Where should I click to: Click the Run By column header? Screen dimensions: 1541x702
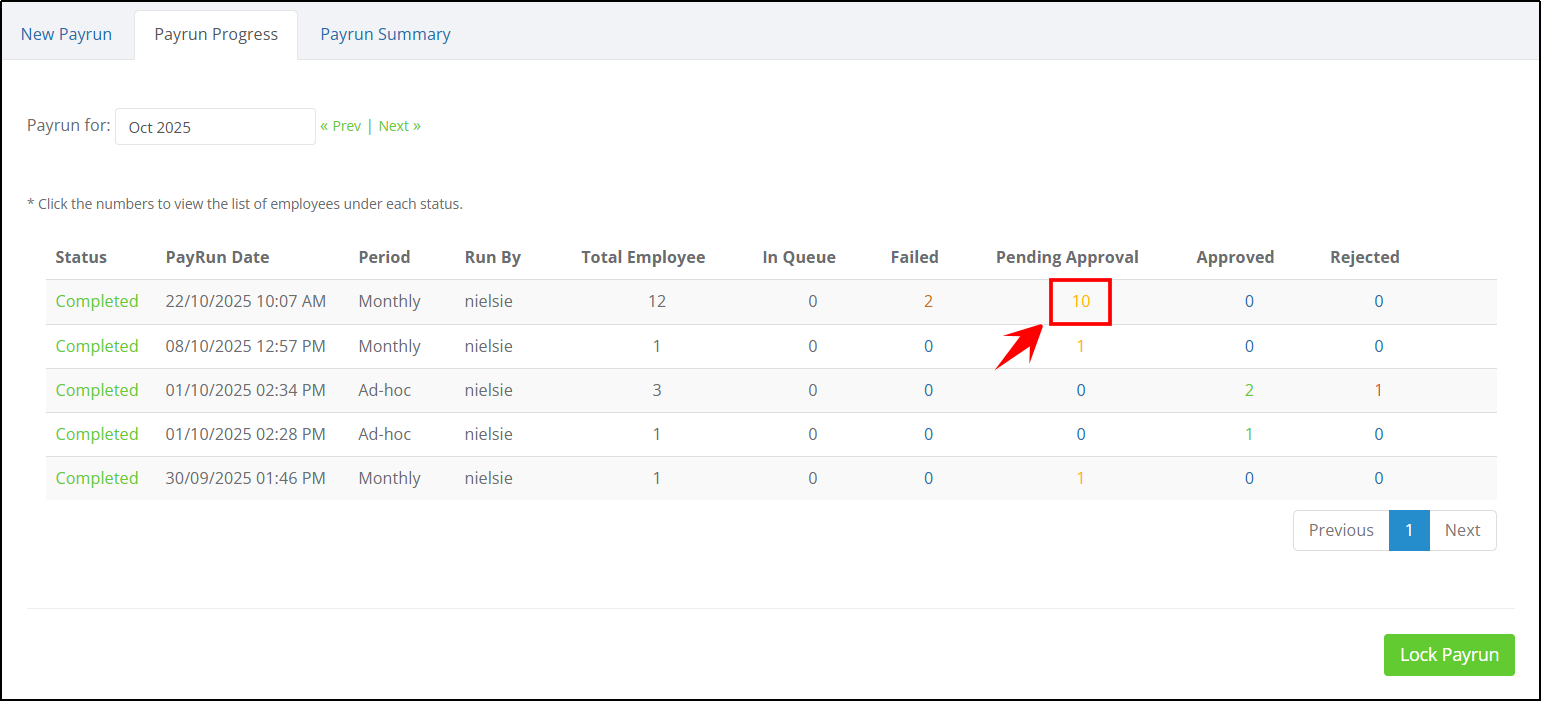[x=493, y=257]
